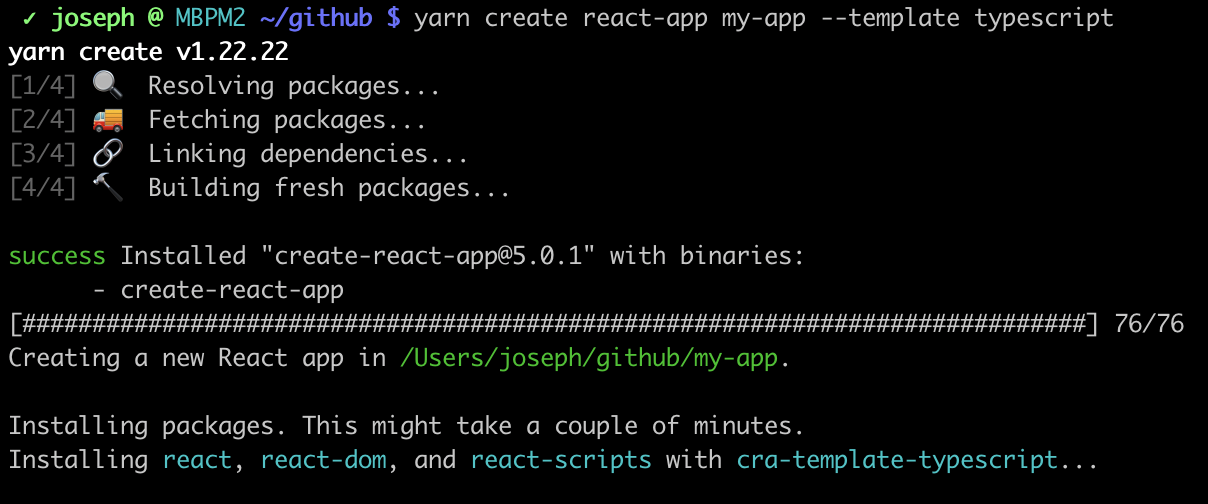The image size is (1208, 504).
Task: Click the magnifying glass icon beside Resolving packages
Action: pos(107,86)
